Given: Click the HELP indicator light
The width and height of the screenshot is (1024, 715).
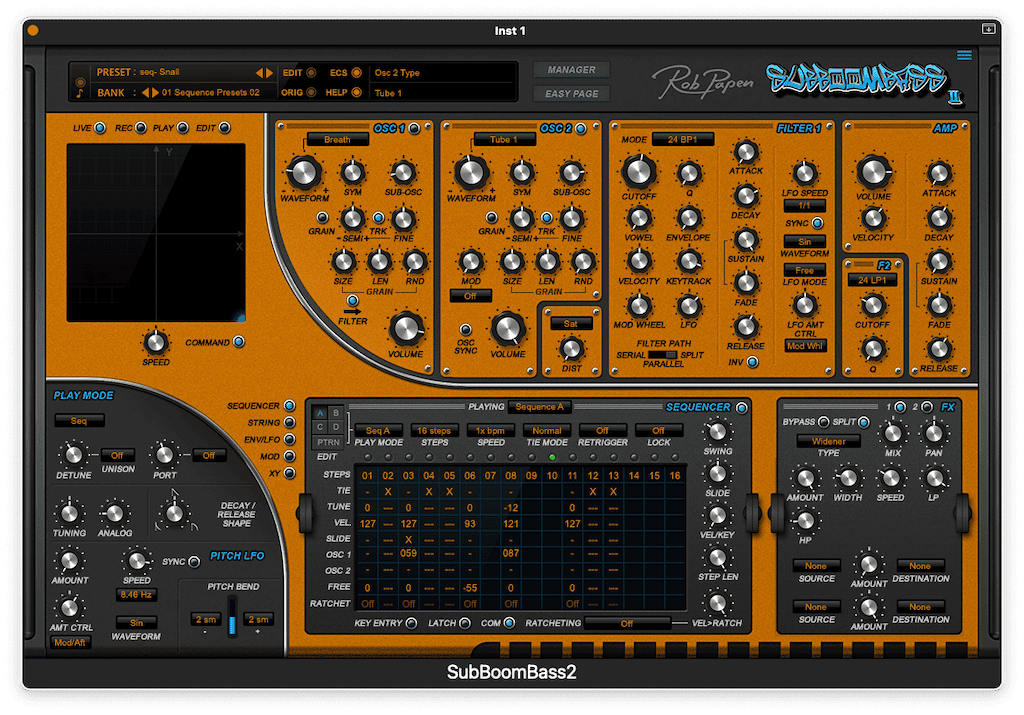Looking at the screenshot, I should coord(357,92).
